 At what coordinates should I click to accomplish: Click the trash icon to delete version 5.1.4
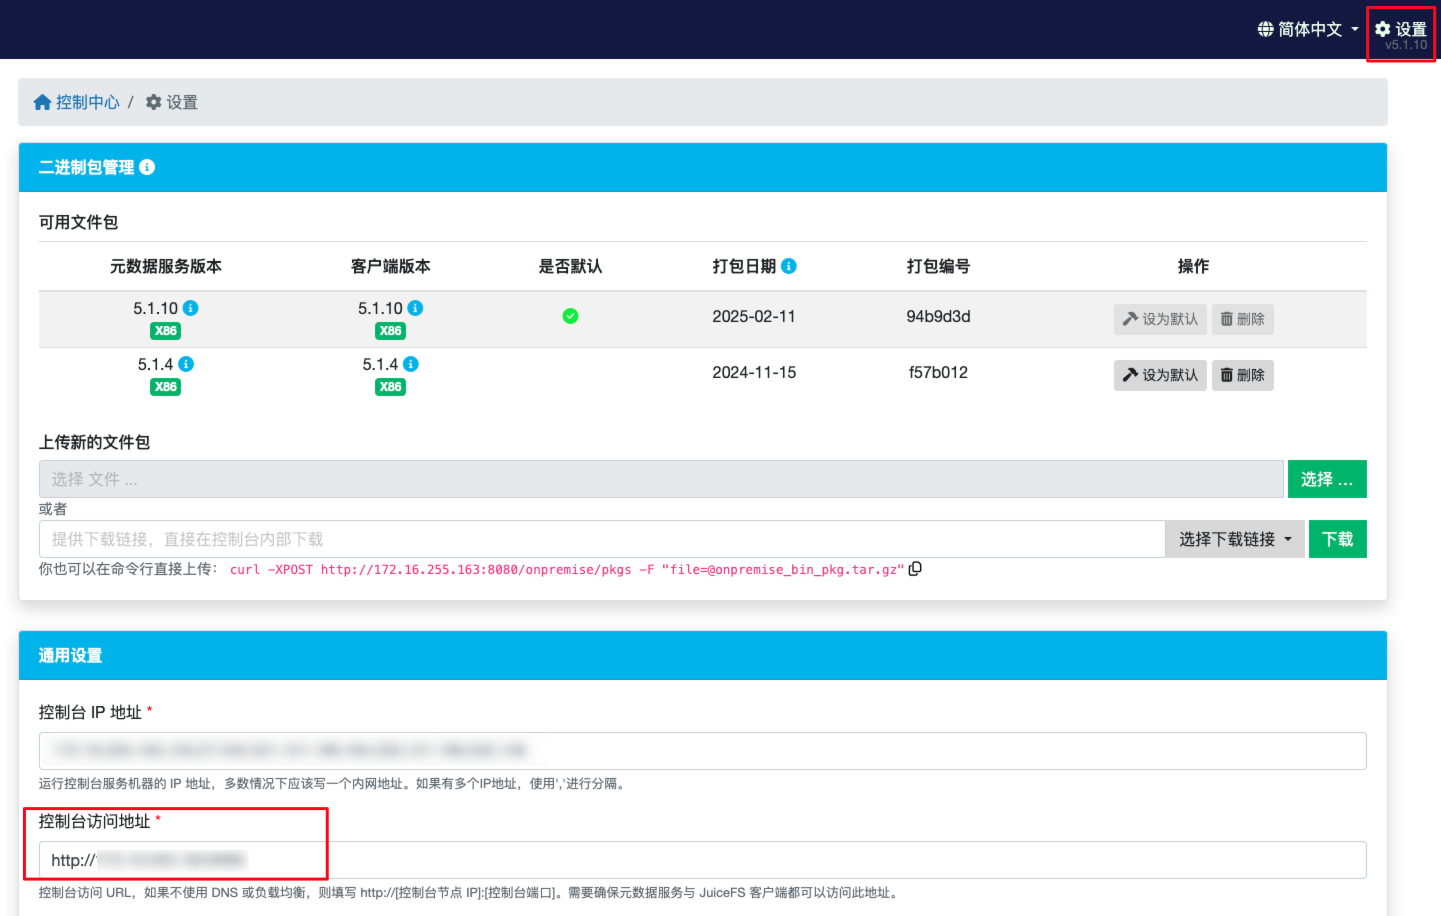pyautogui.click(x=1242, y=375)
